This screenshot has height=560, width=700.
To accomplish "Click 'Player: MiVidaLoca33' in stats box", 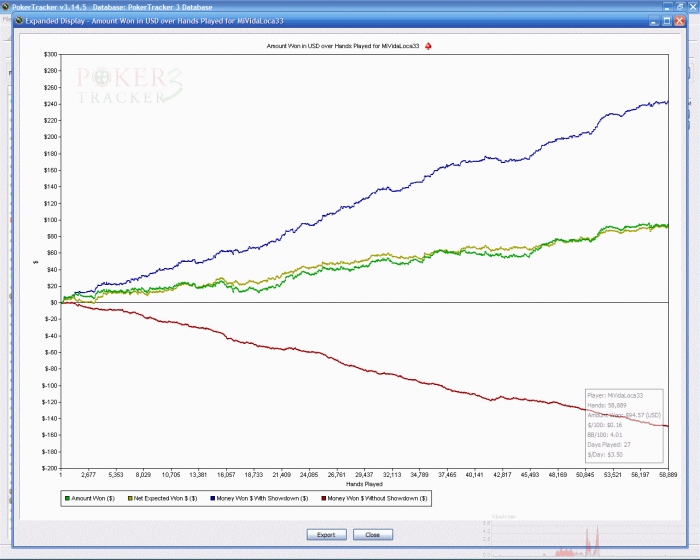I will 615,396.
